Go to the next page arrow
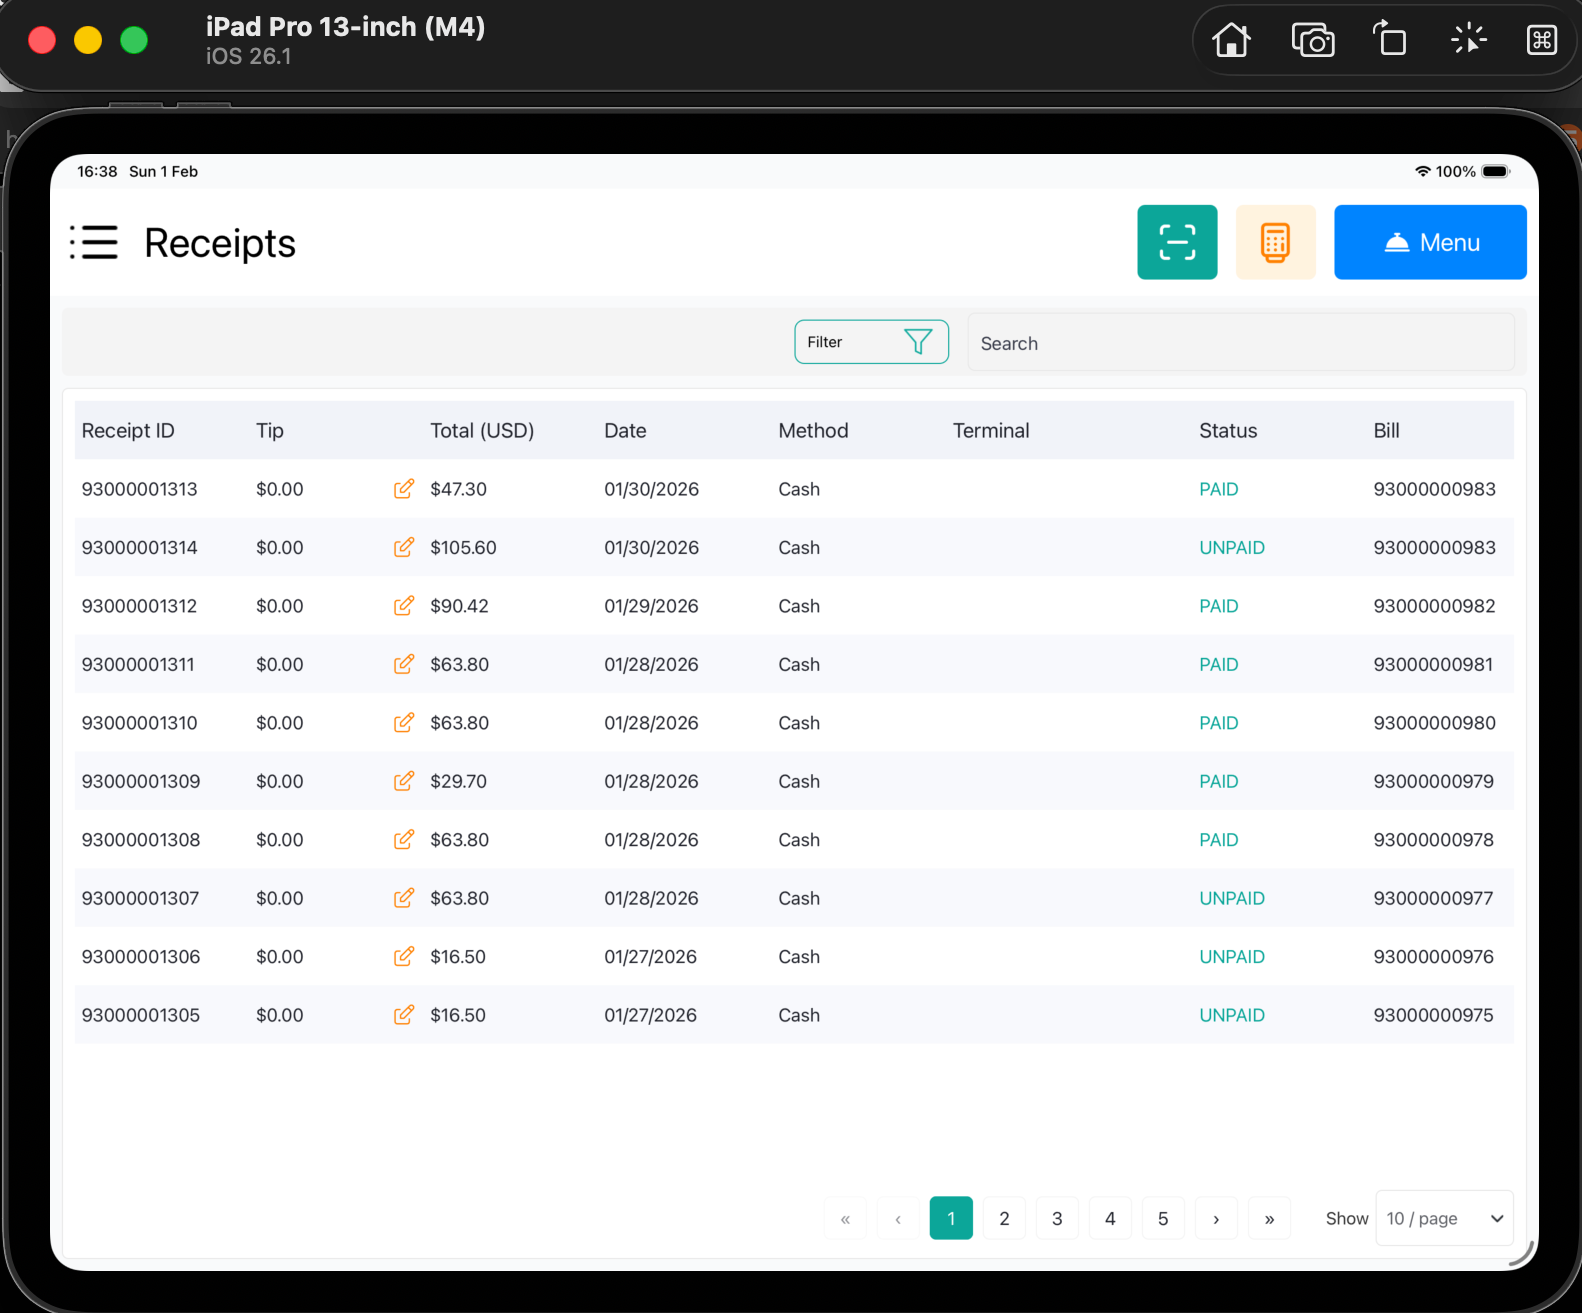The height and width of the screenshot is (1313, 1582). coord(1216,1218)
